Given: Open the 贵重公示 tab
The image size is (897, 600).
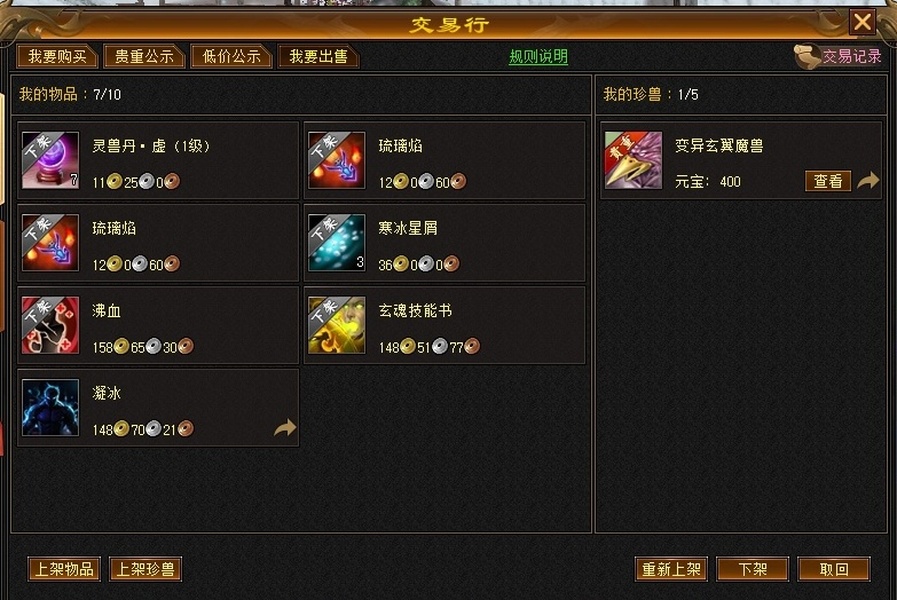Looking at the screenshot, I should click(x=144, y=57).
